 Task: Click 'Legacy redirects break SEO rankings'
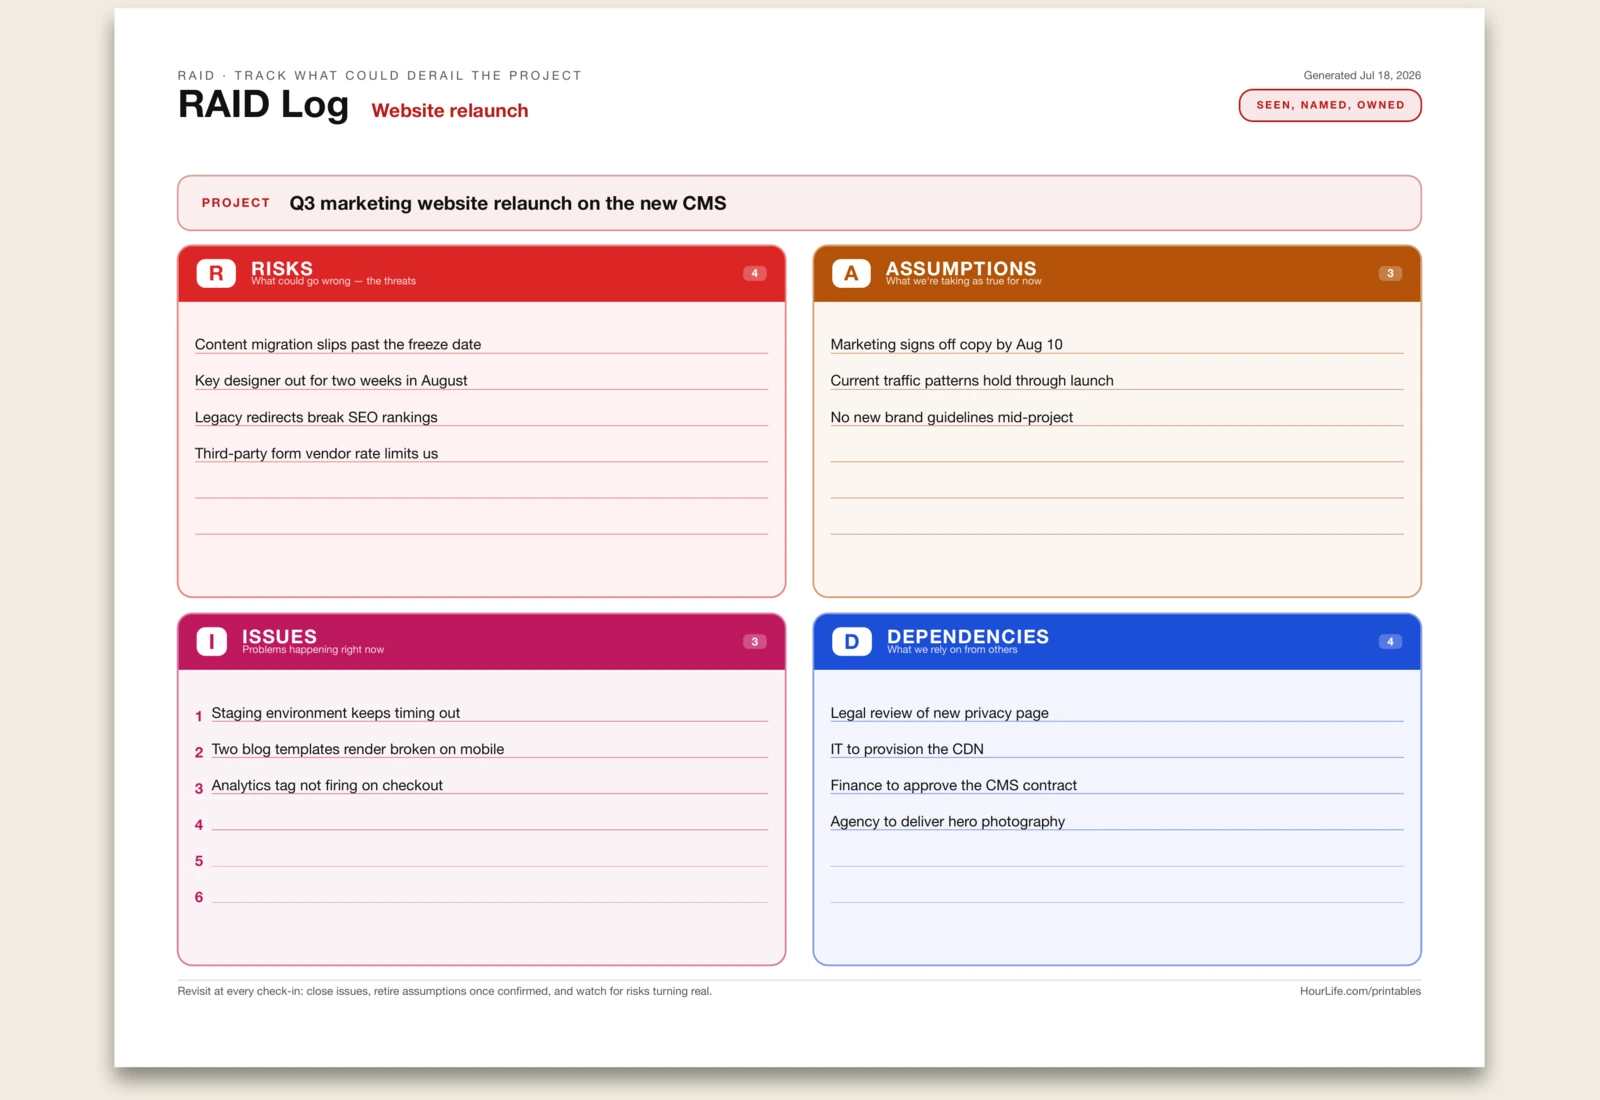[316, 417]
